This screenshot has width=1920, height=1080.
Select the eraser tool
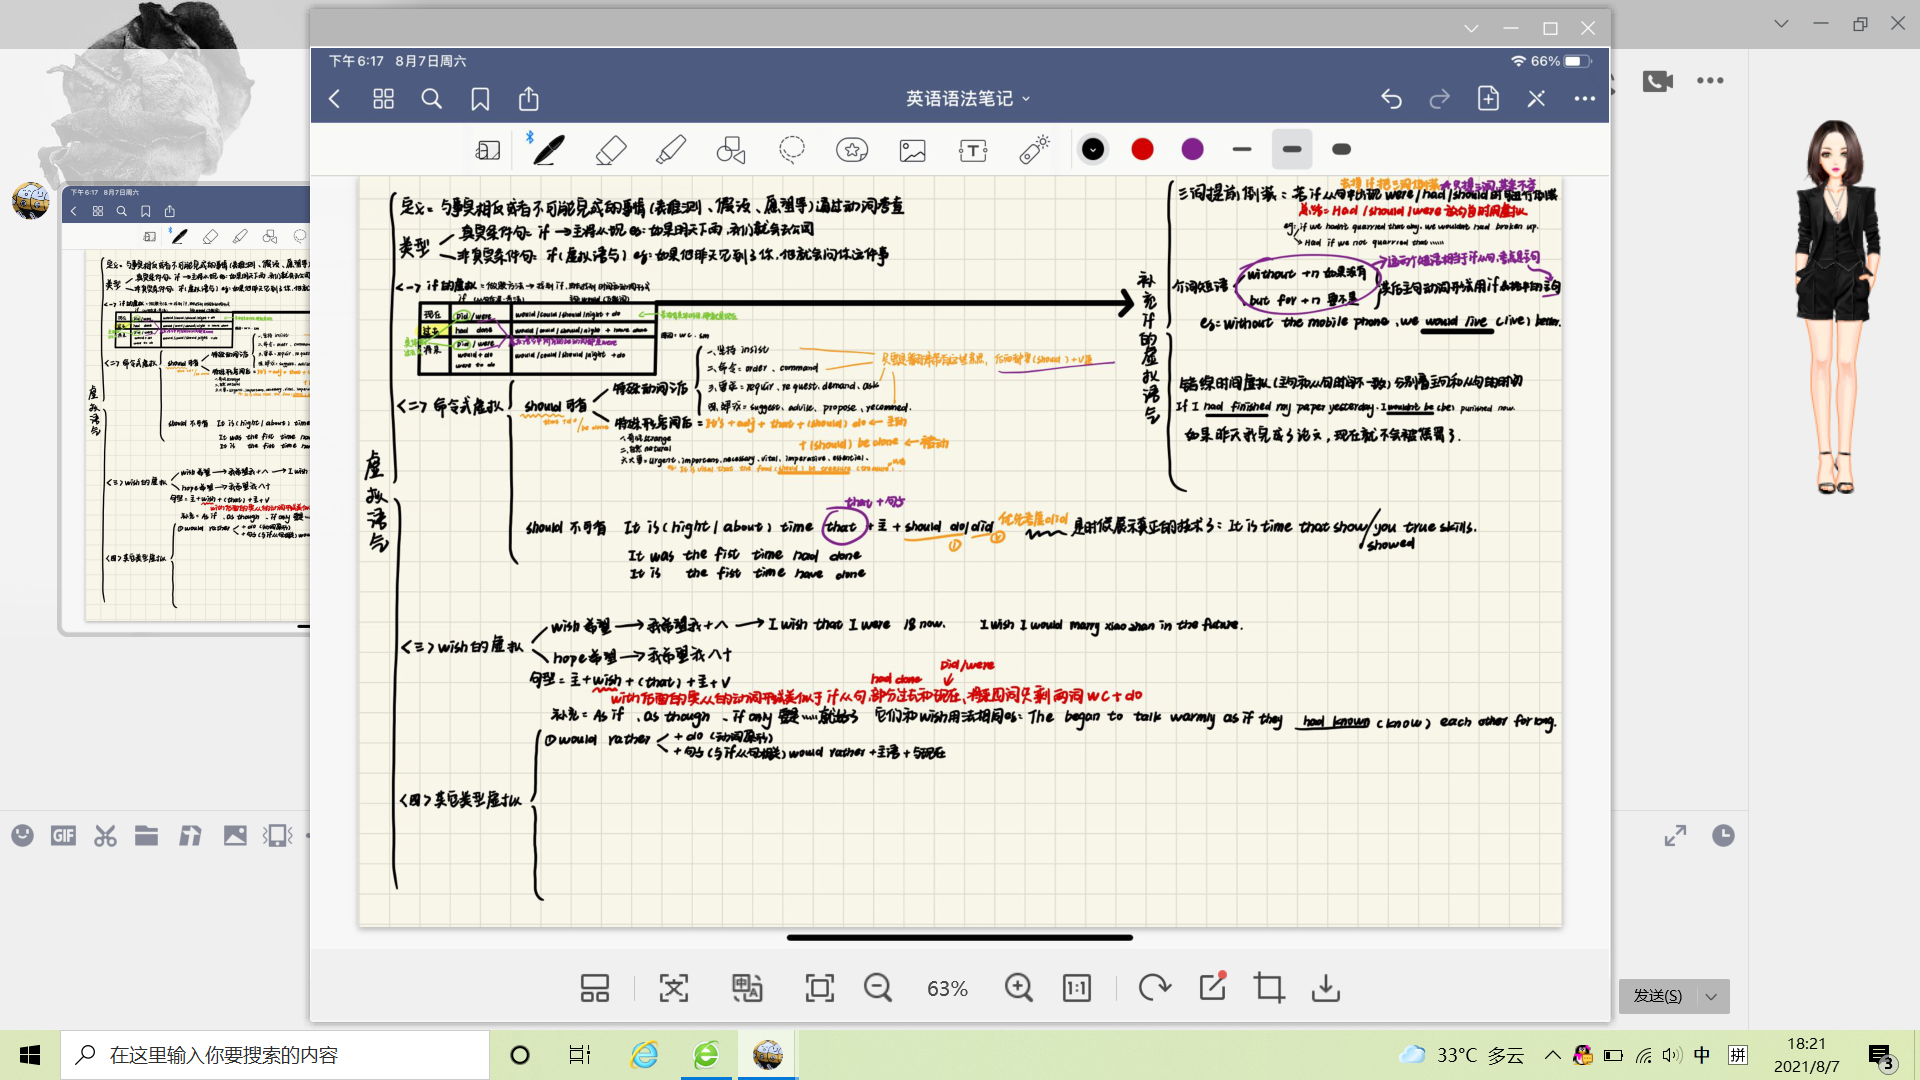(610, 150)
